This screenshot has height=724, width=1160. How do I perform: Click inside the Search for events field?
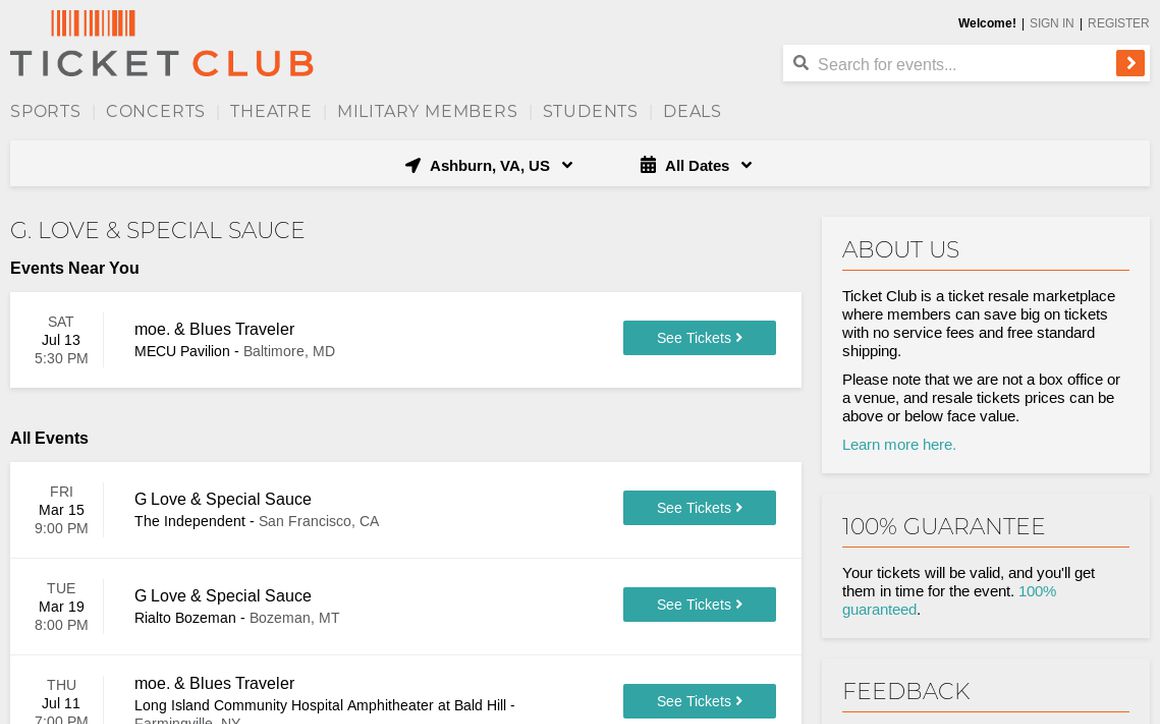tap(950, 63)
